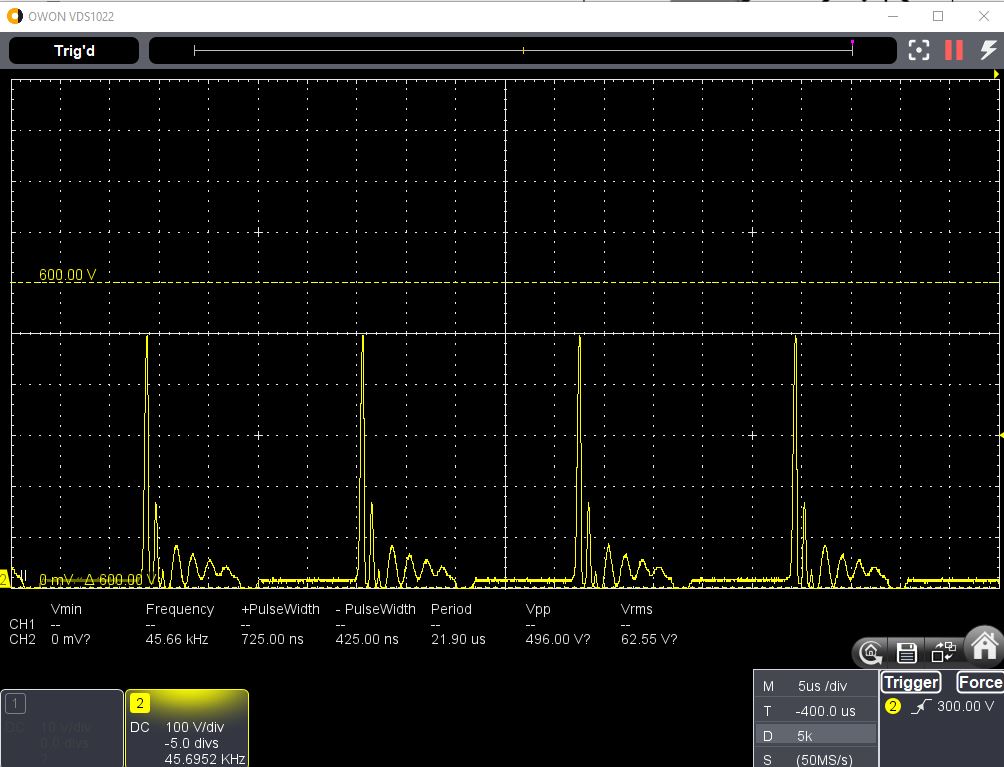The height and width of the screenshot is (767, 1004).
Task: Click the CH2 measurement row label
Action: click(22, 639)
